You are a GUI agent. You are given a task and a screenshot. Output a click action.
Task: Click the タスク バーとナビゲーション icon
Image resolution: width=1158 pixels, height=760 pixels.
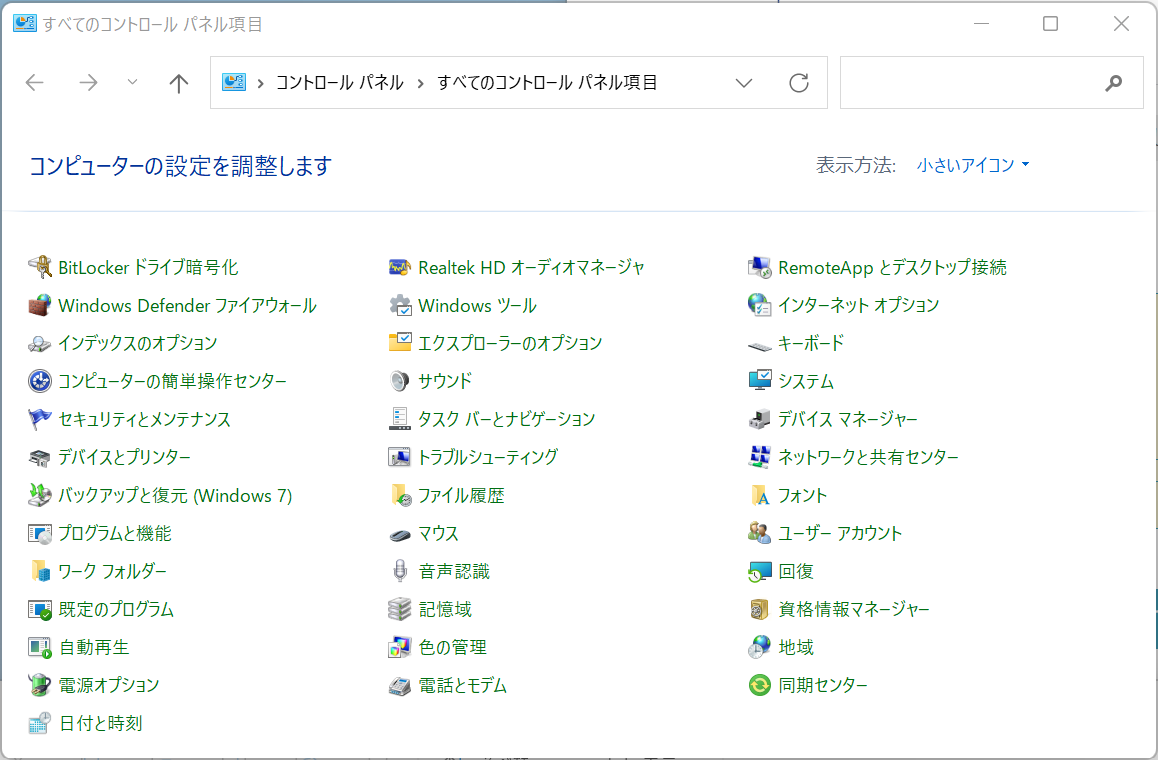[400, 419]
